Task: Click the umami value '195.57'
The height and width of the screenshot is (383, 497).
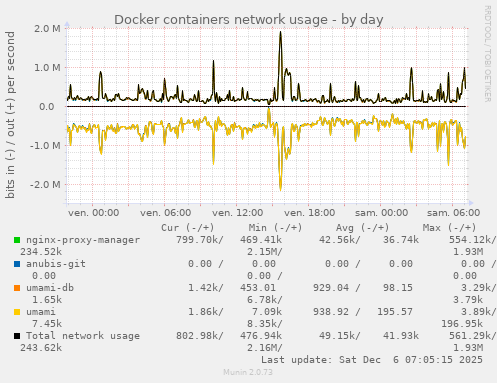Action: pos(395,312)
